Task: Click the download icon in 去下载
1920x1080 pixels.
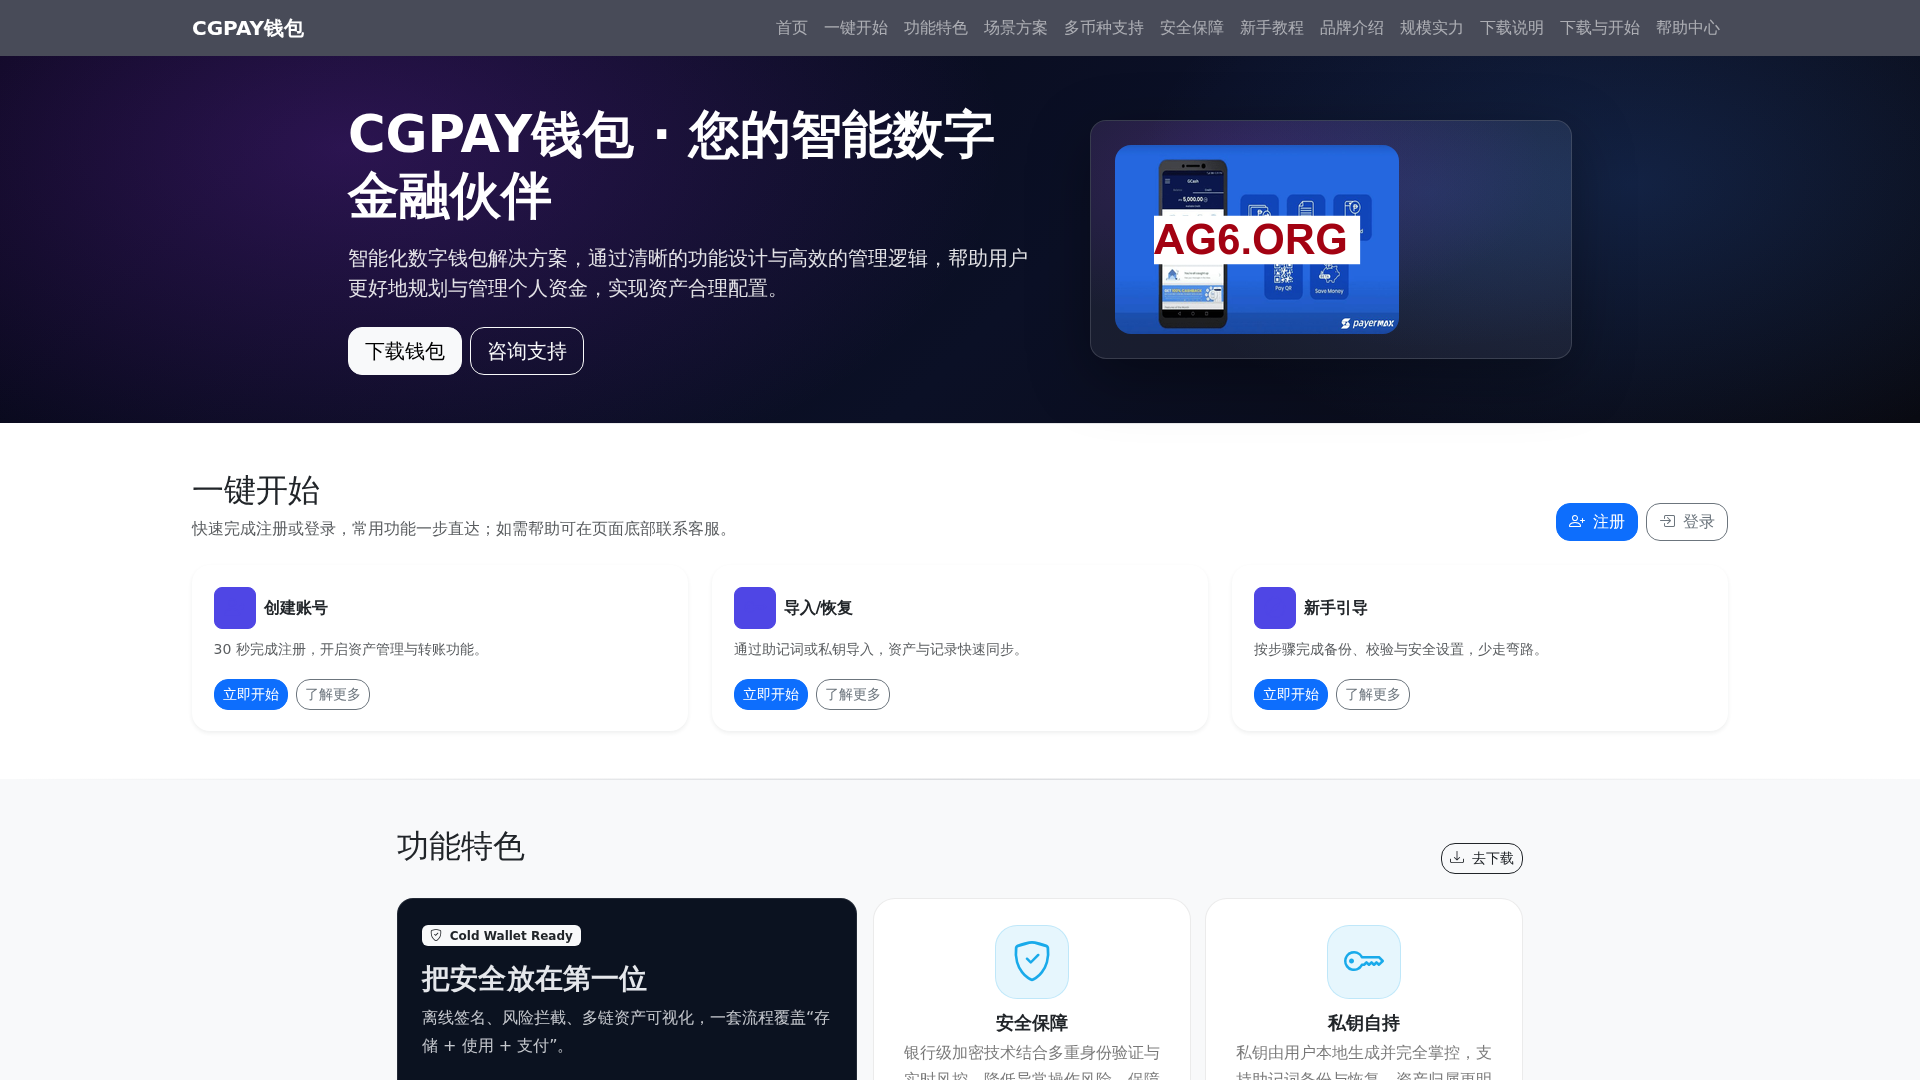Action: click(1457, 857)
